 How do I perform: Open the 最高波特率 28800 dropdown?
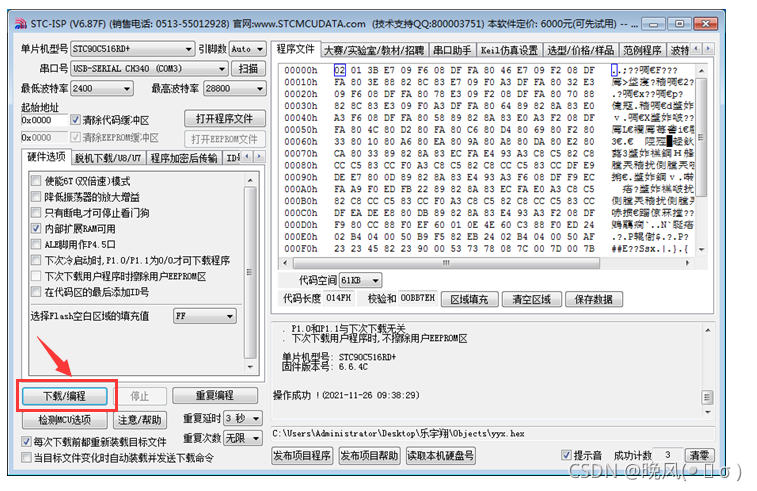coord(235,88)
